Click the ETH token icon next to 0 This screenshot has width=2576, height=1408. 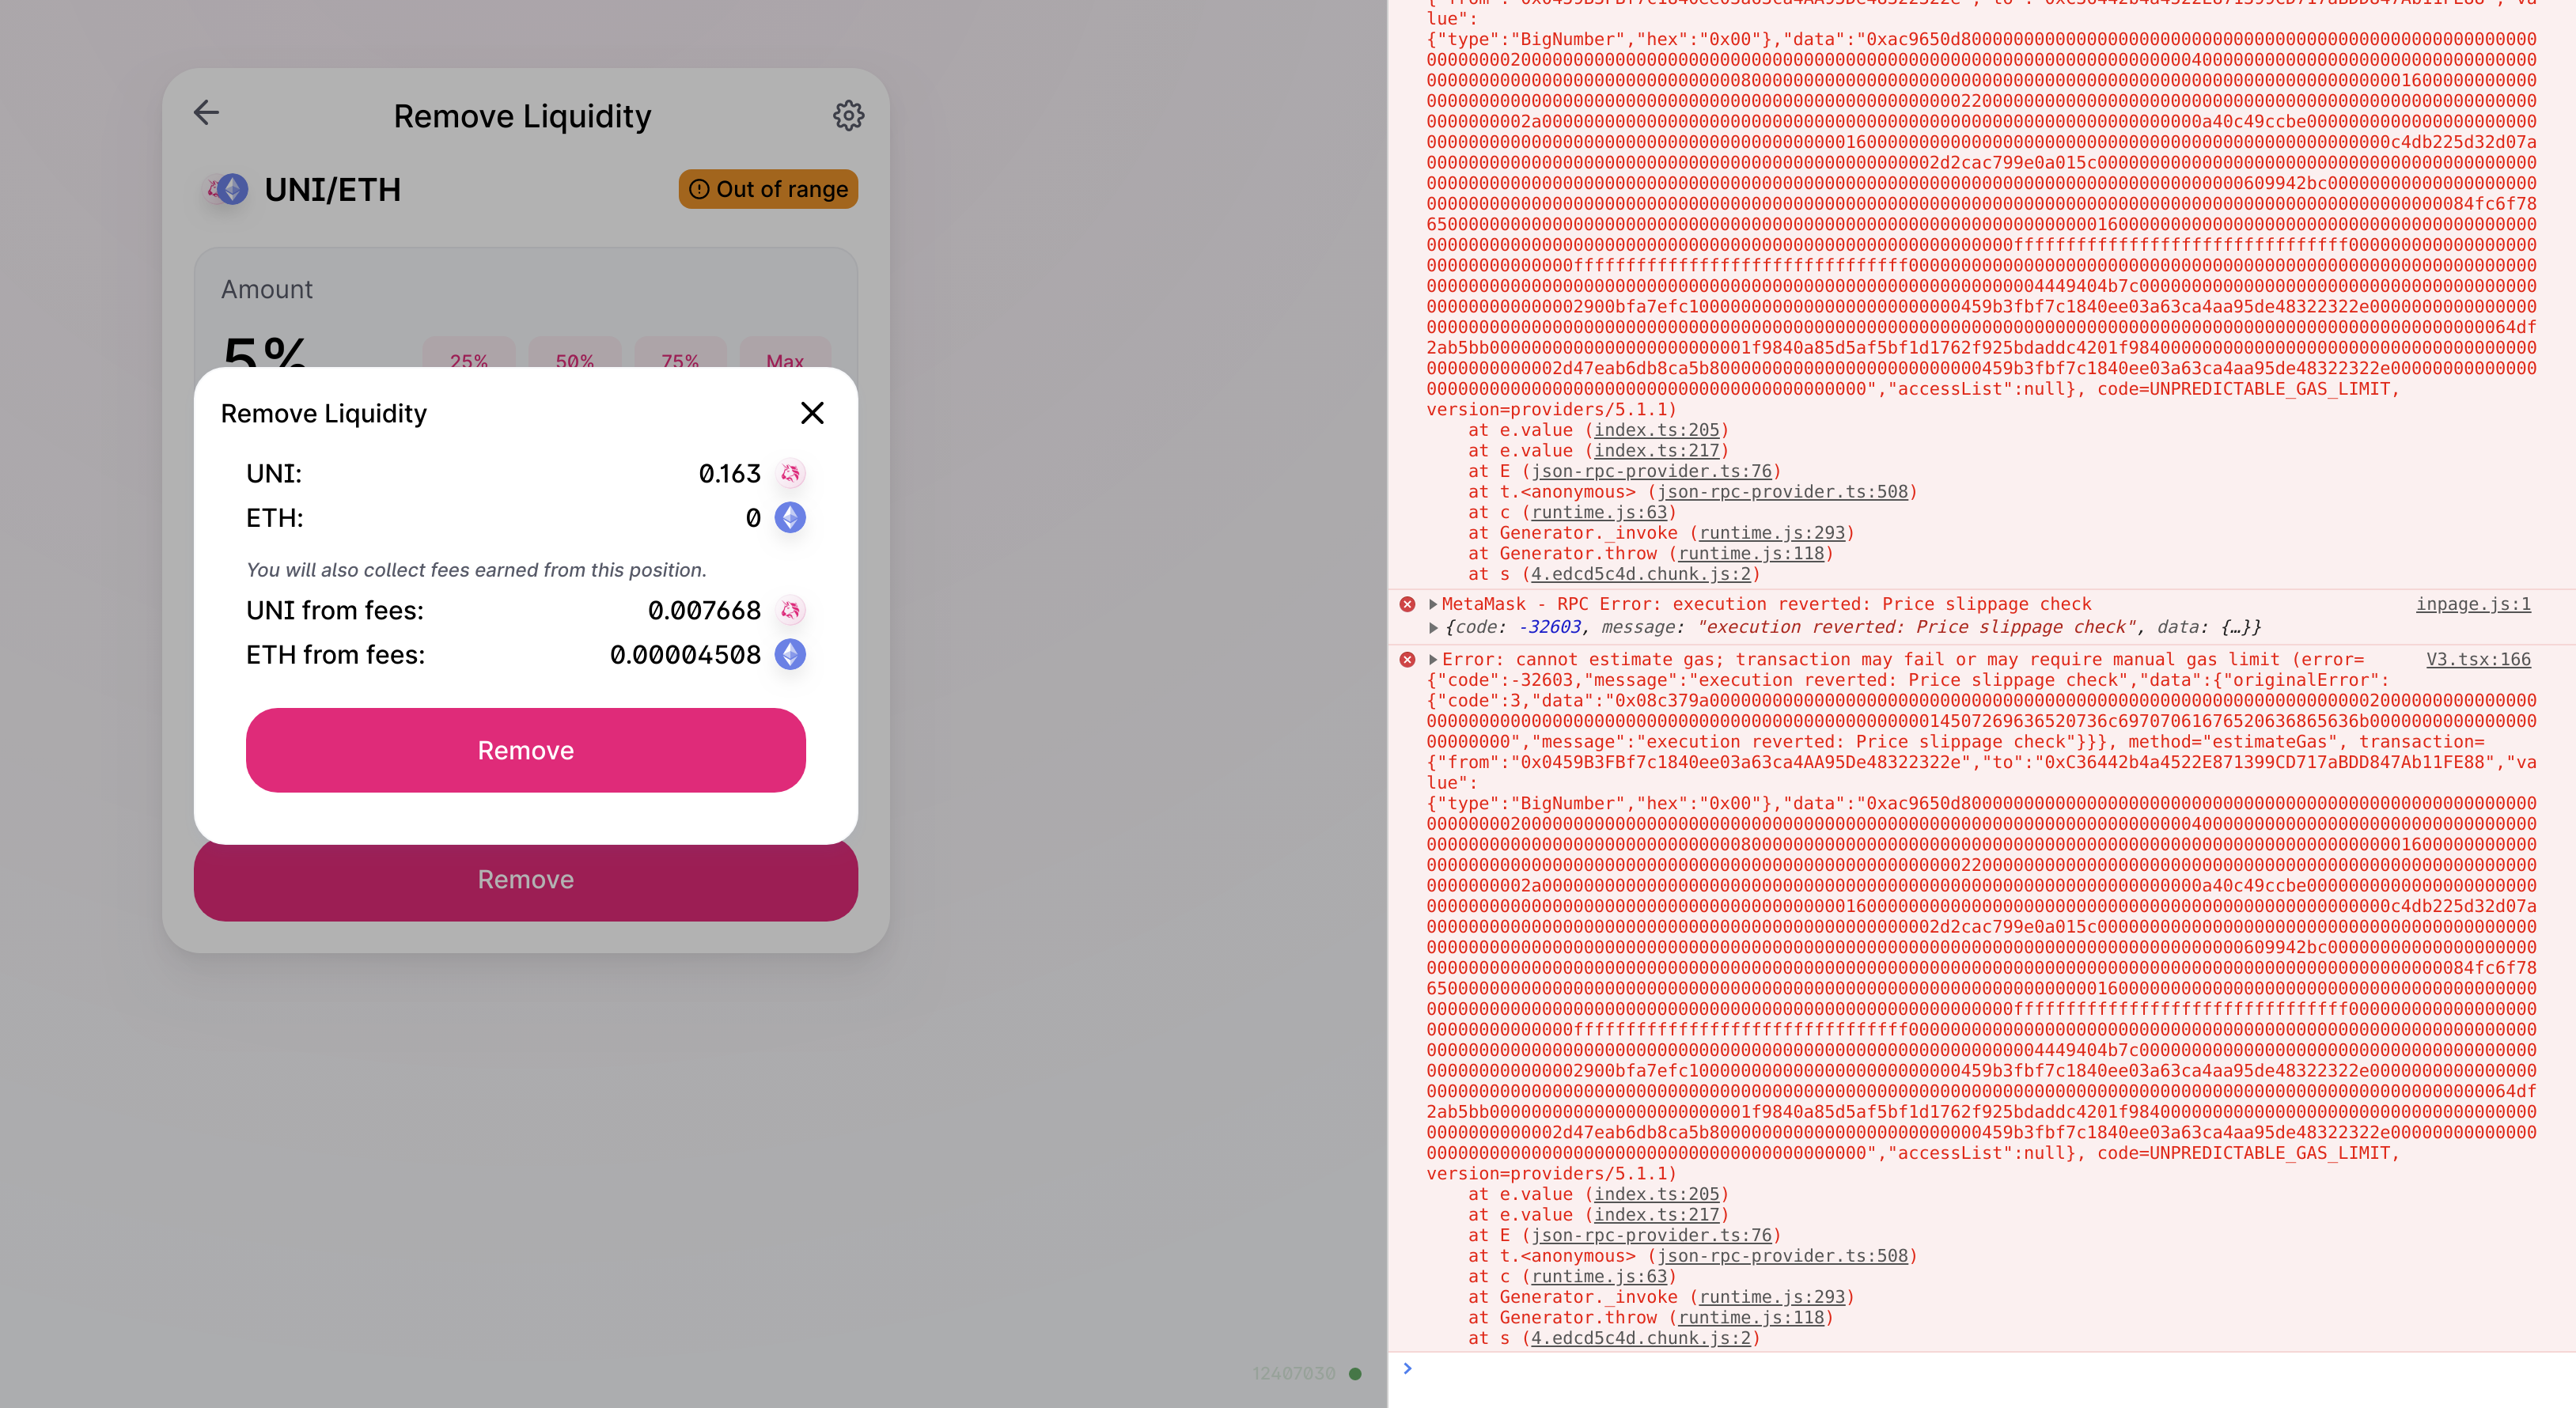click(790, 518)
